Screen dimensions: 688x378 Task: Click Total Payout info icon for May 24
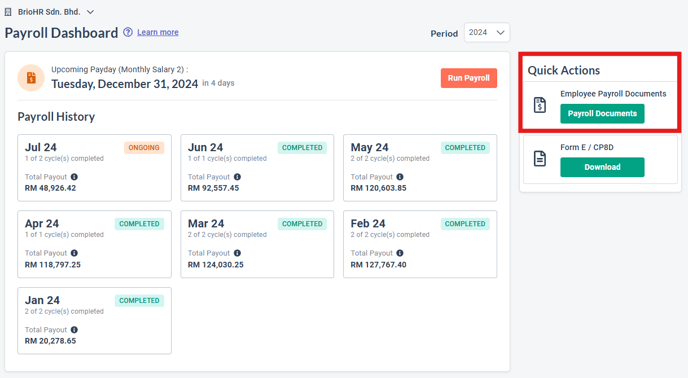(400, 177)
